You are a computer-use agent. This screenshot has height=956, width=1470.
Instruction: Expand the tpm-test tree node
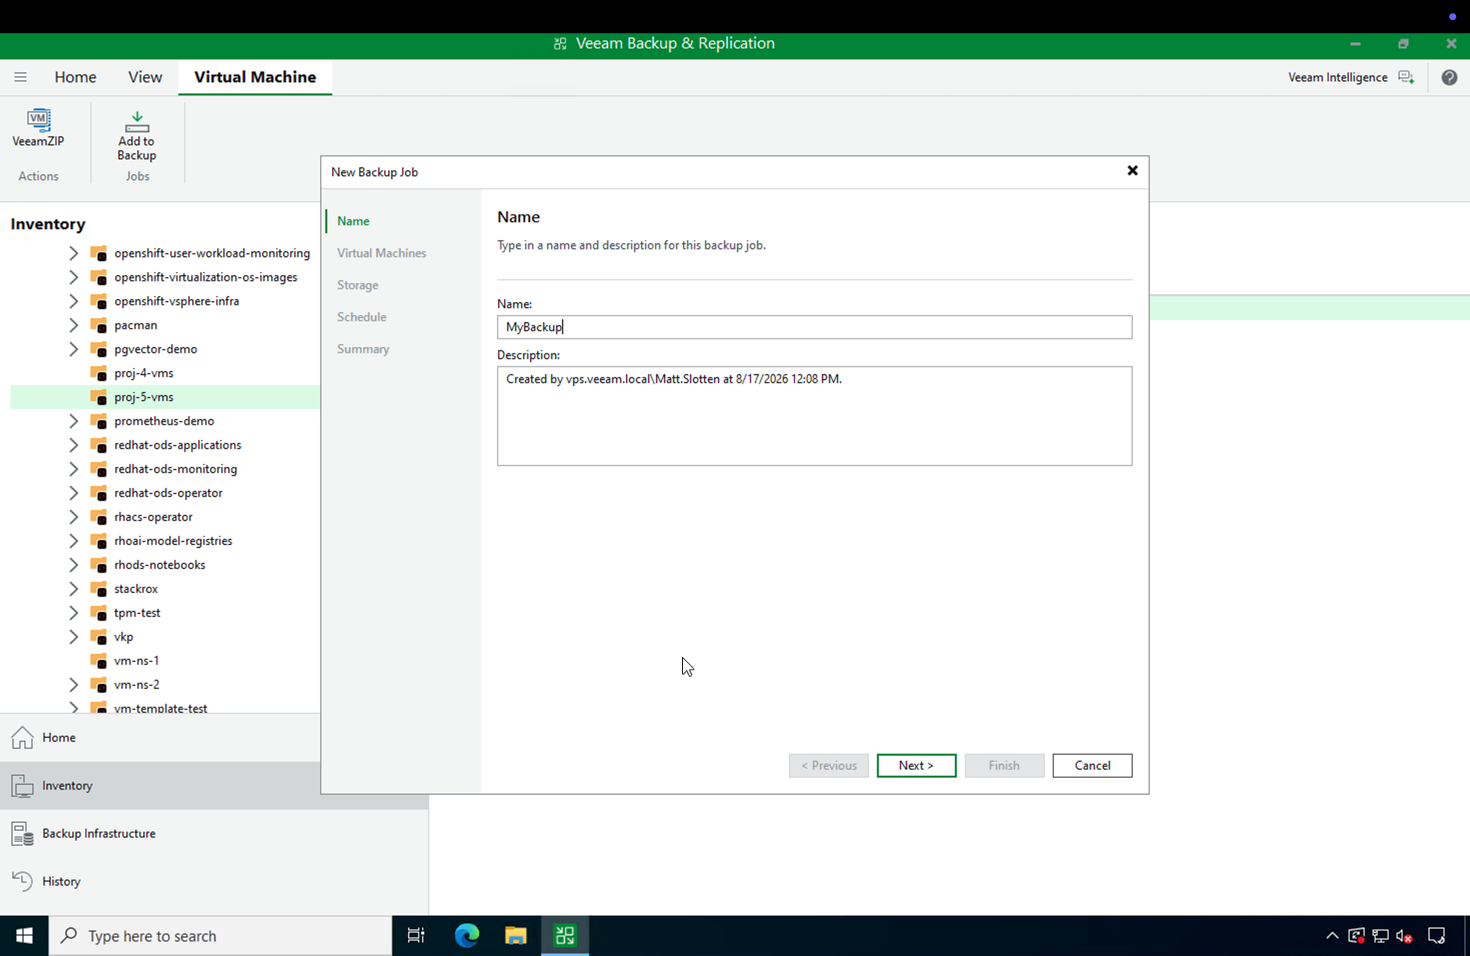pyautogui.click(x=73, y=613)
